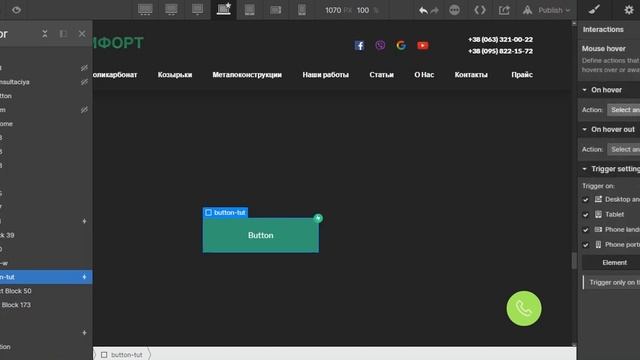Click the interaction lightning badge on Button

point(318,218)
